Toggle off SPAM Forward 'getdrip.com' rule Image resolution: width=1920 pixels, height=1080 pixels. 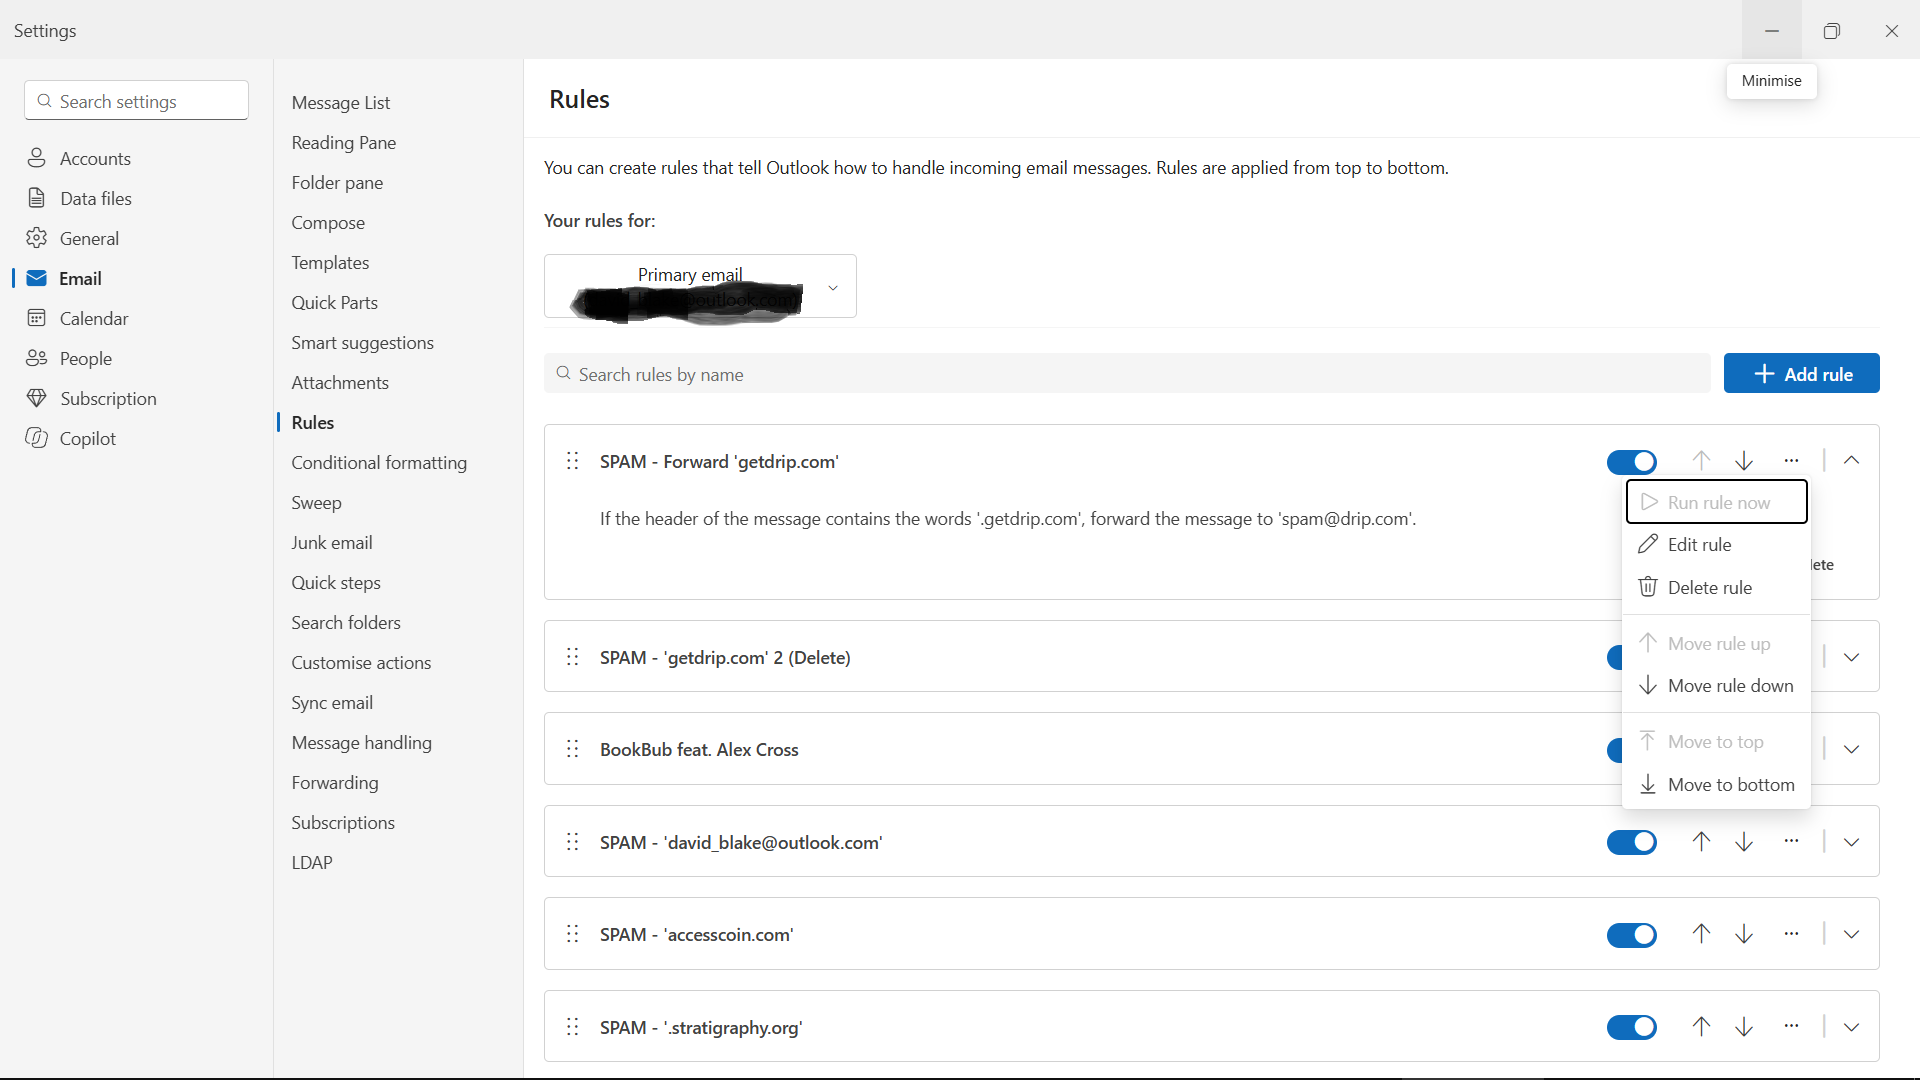[1631, 462]
